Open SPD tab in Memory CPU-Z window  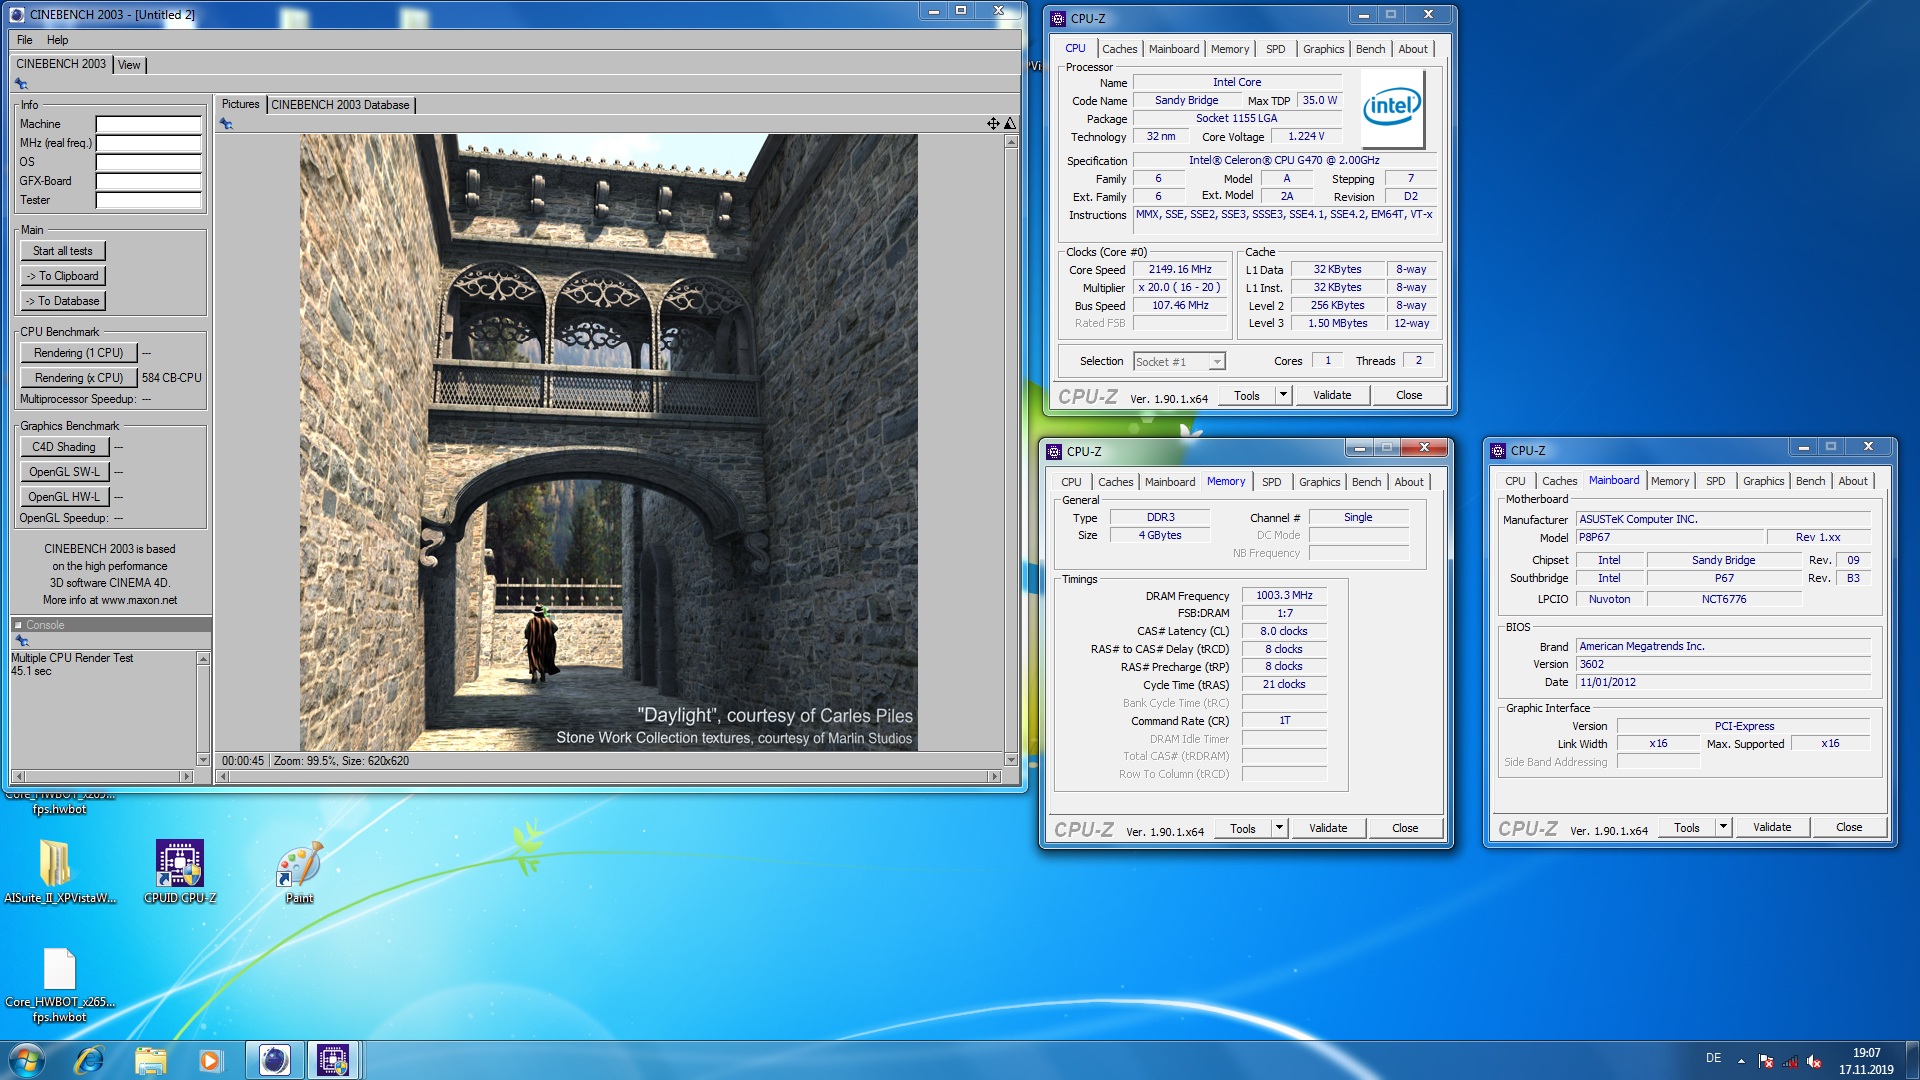1271,482
